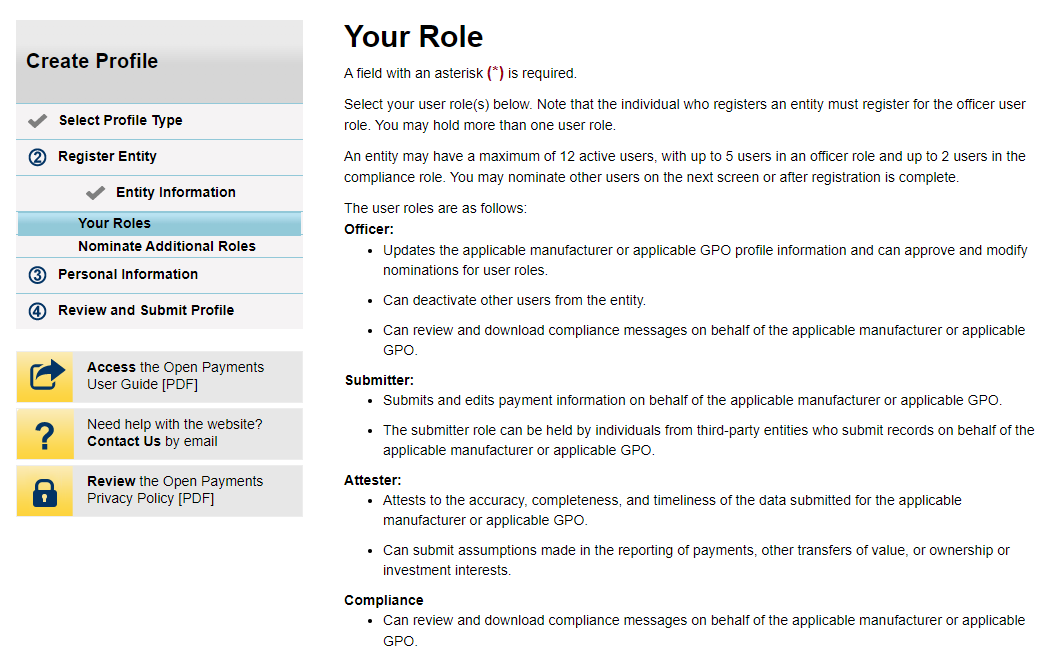Click the step 3 circle icon

click(38, 275)
